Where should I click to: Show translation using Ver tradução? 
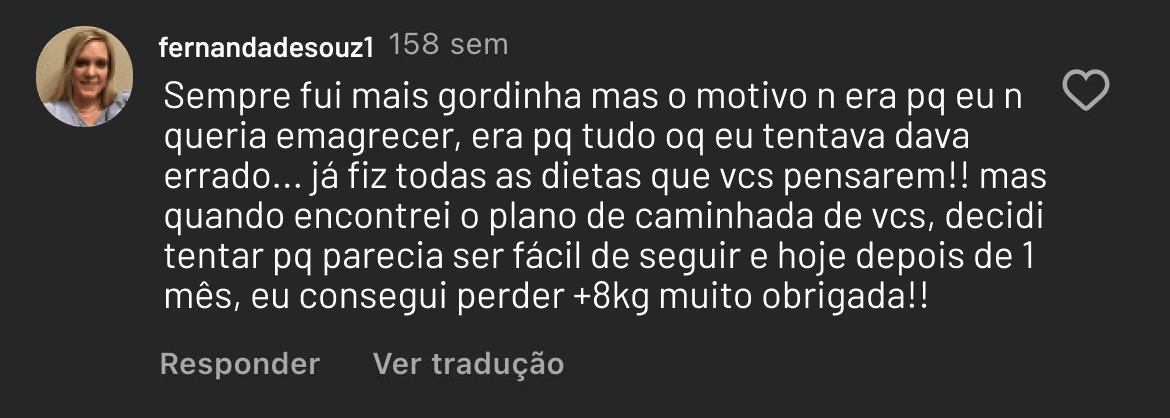click(469, 364)
